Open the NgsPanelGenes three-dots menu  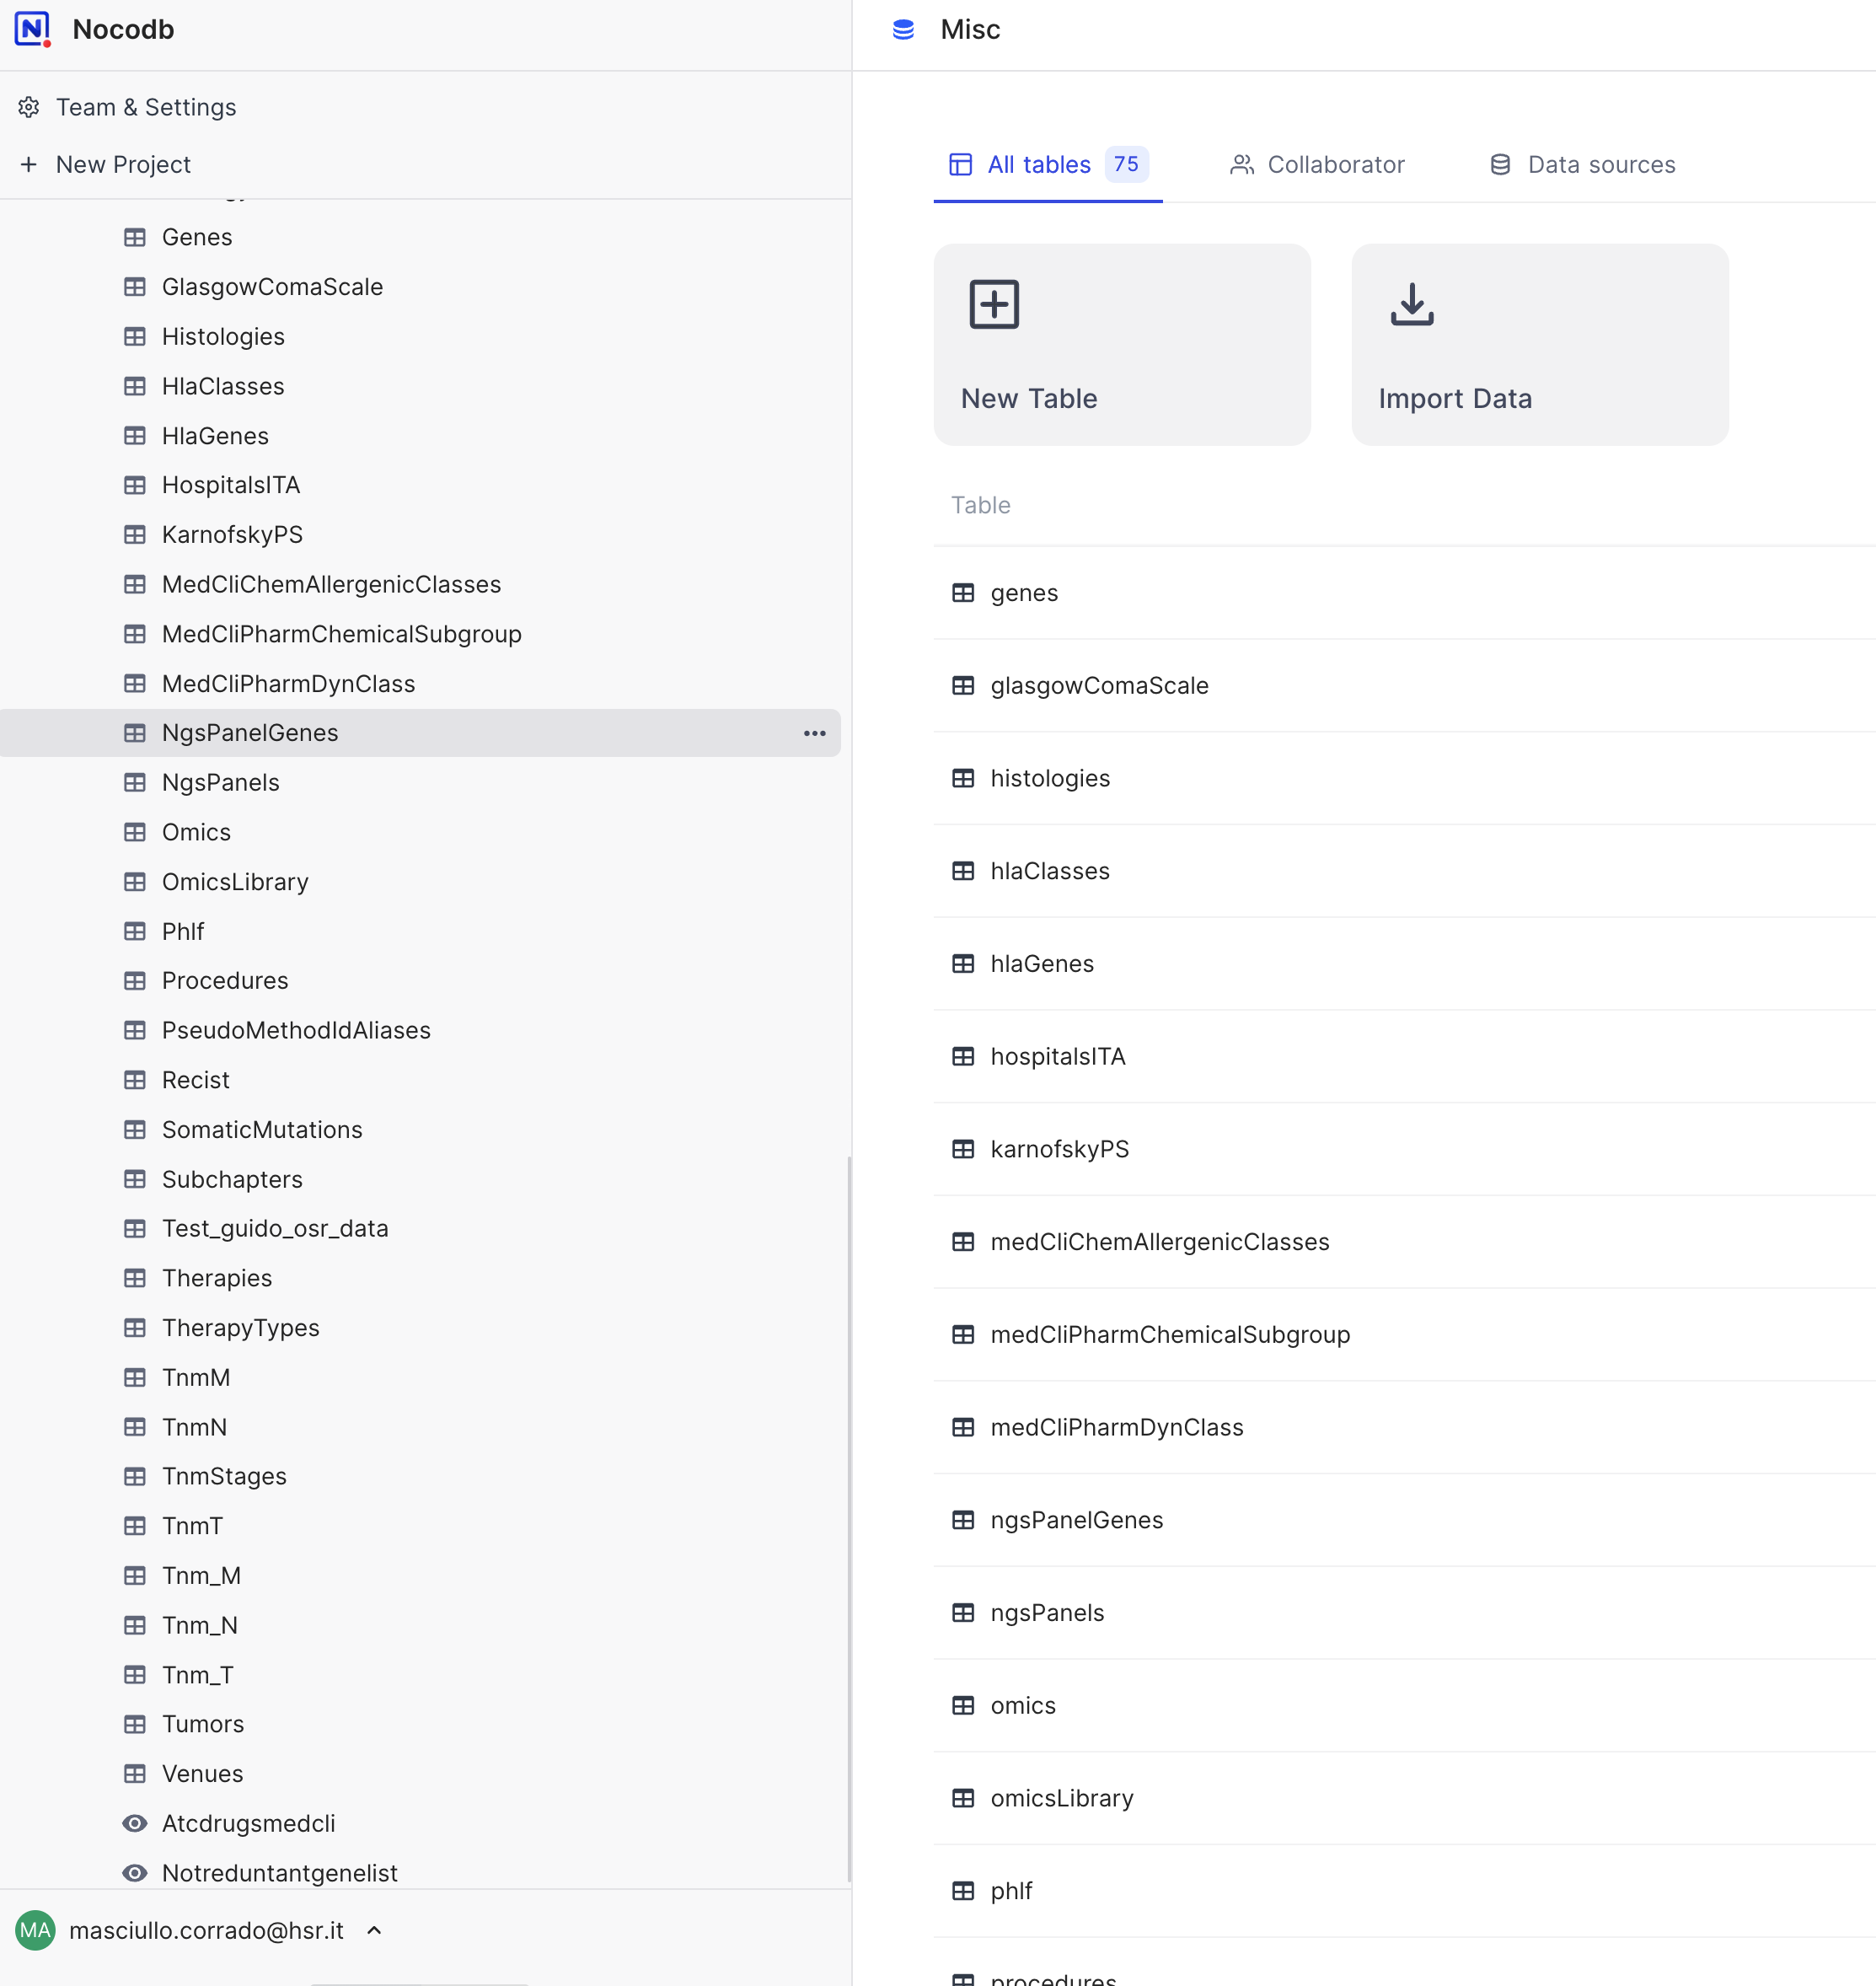[x=814, y=733]
